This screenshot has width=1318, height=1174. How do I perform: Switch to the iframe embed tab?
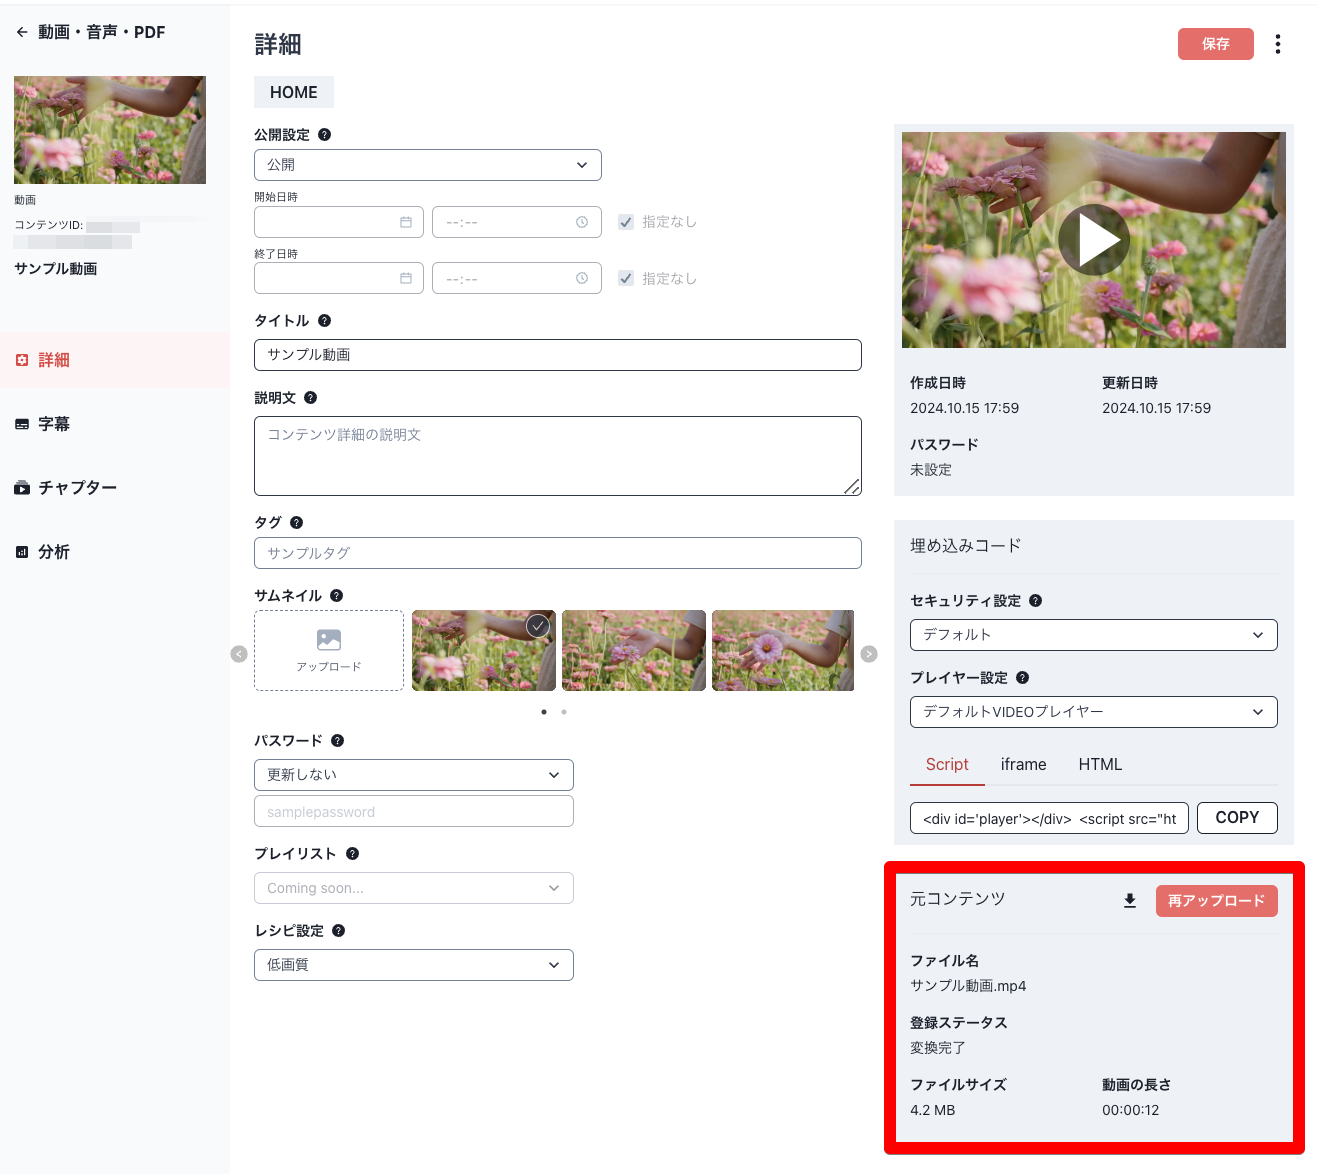(x=1023, y=764)
